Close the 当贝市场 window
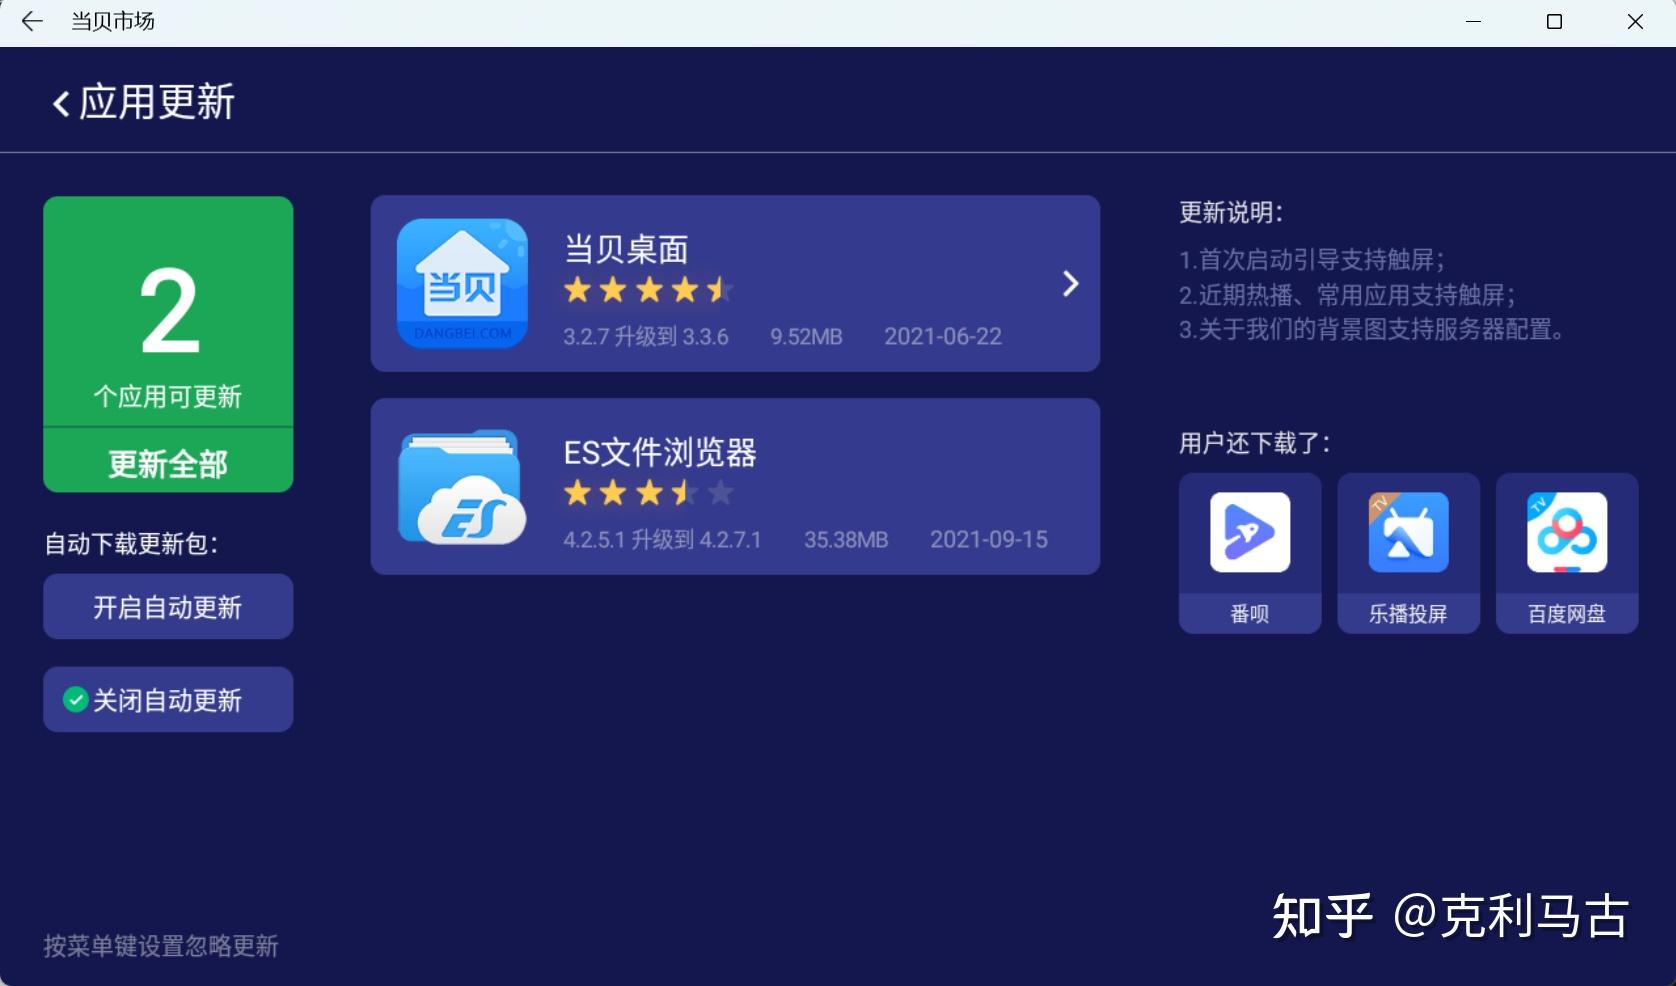Image resolution: width=1676 pixels, height=986 pixels. [1635, 21]
